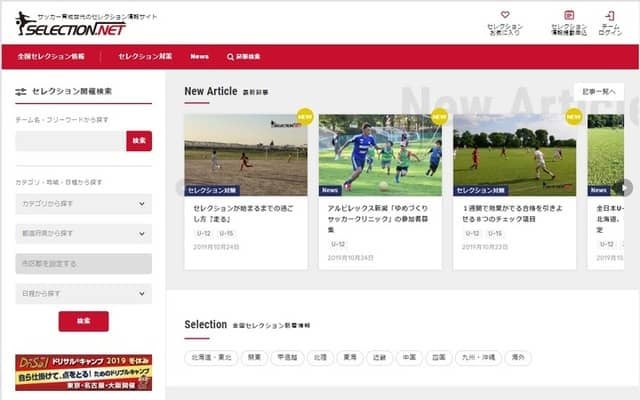Click the dribble camp 2019 banner ad
This screenshot has height=400, width=640.
83,372
